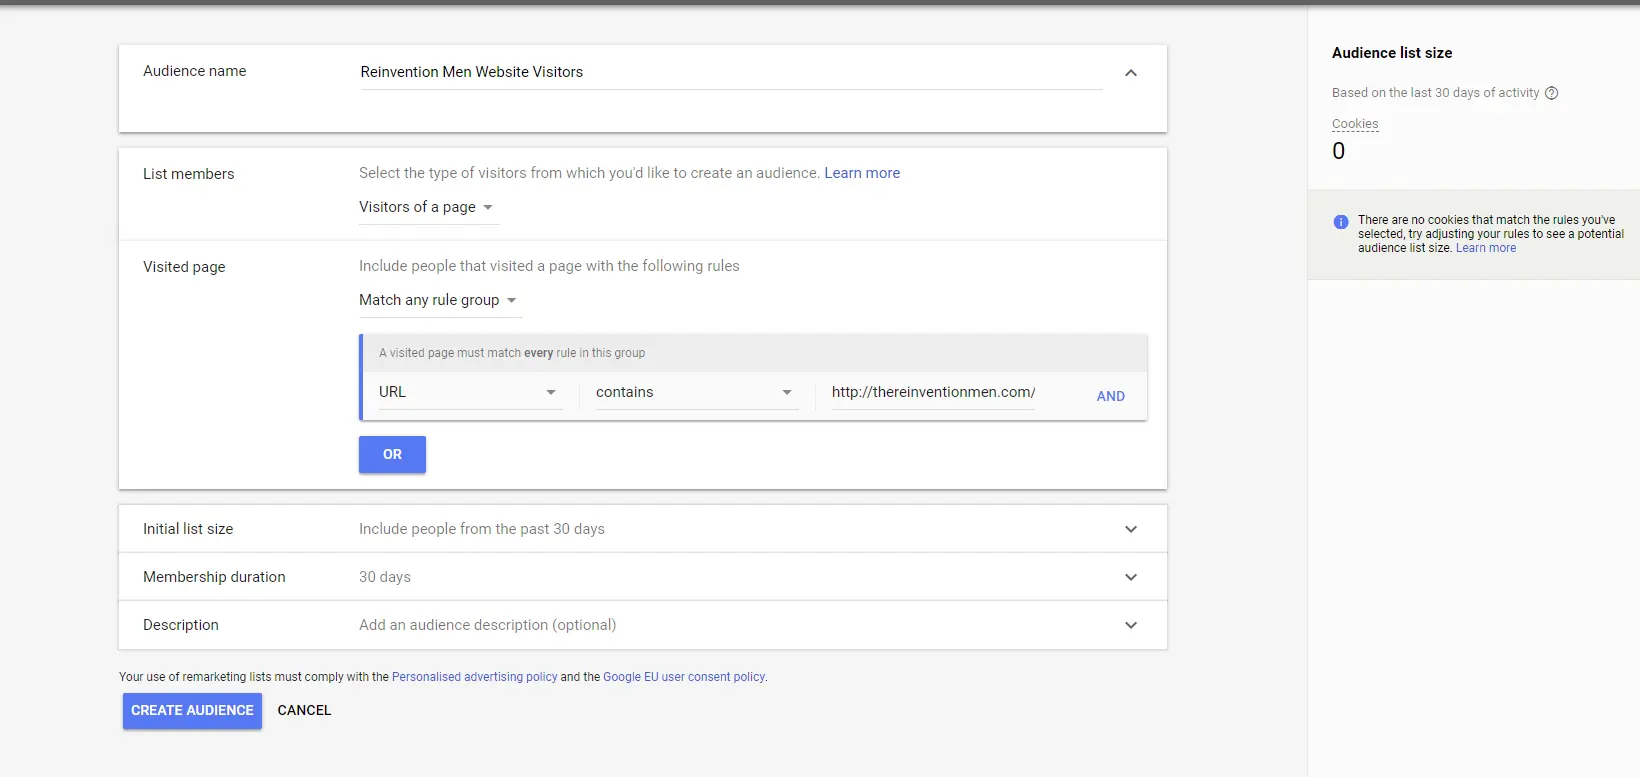Collapse the Audience name section chevron
Image resolution: width=1640 pixels, height=777 pixels.
(x=1130, y=73)
